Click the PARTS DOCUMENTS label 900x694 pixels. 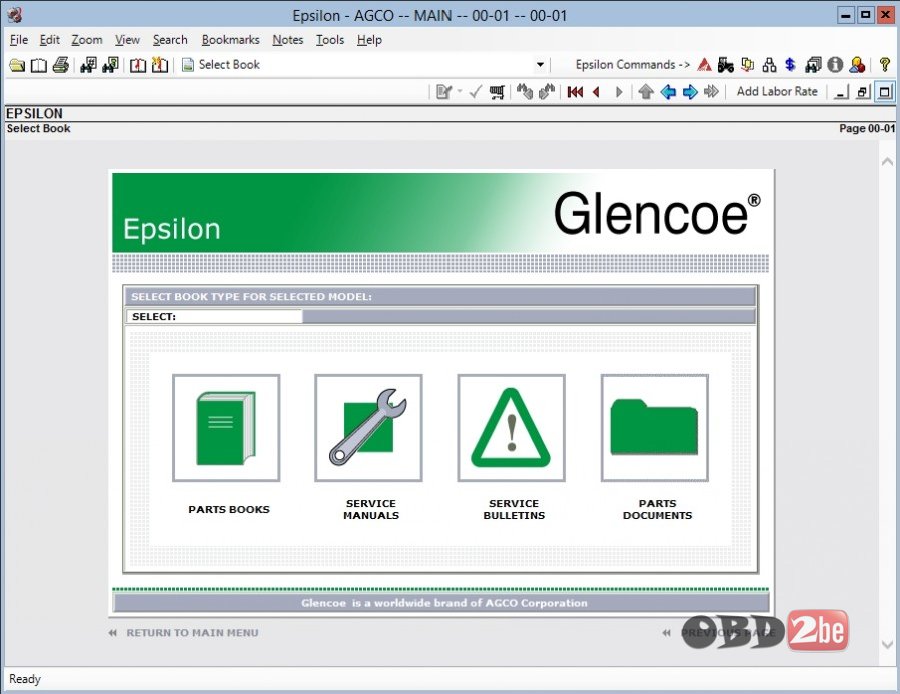tap(657, 509)
